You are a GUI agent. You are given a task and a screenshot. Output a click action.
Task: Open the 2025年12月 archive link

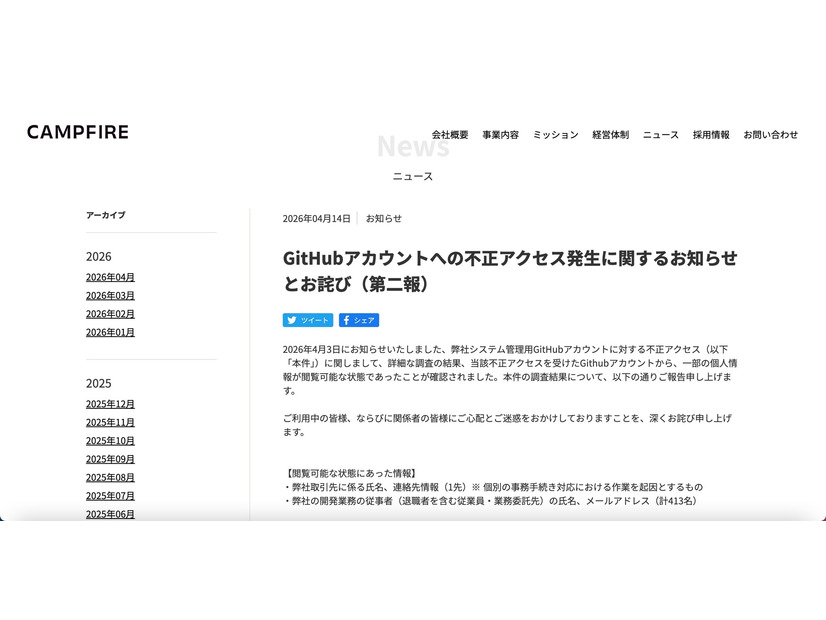click(x=110, y=404)
